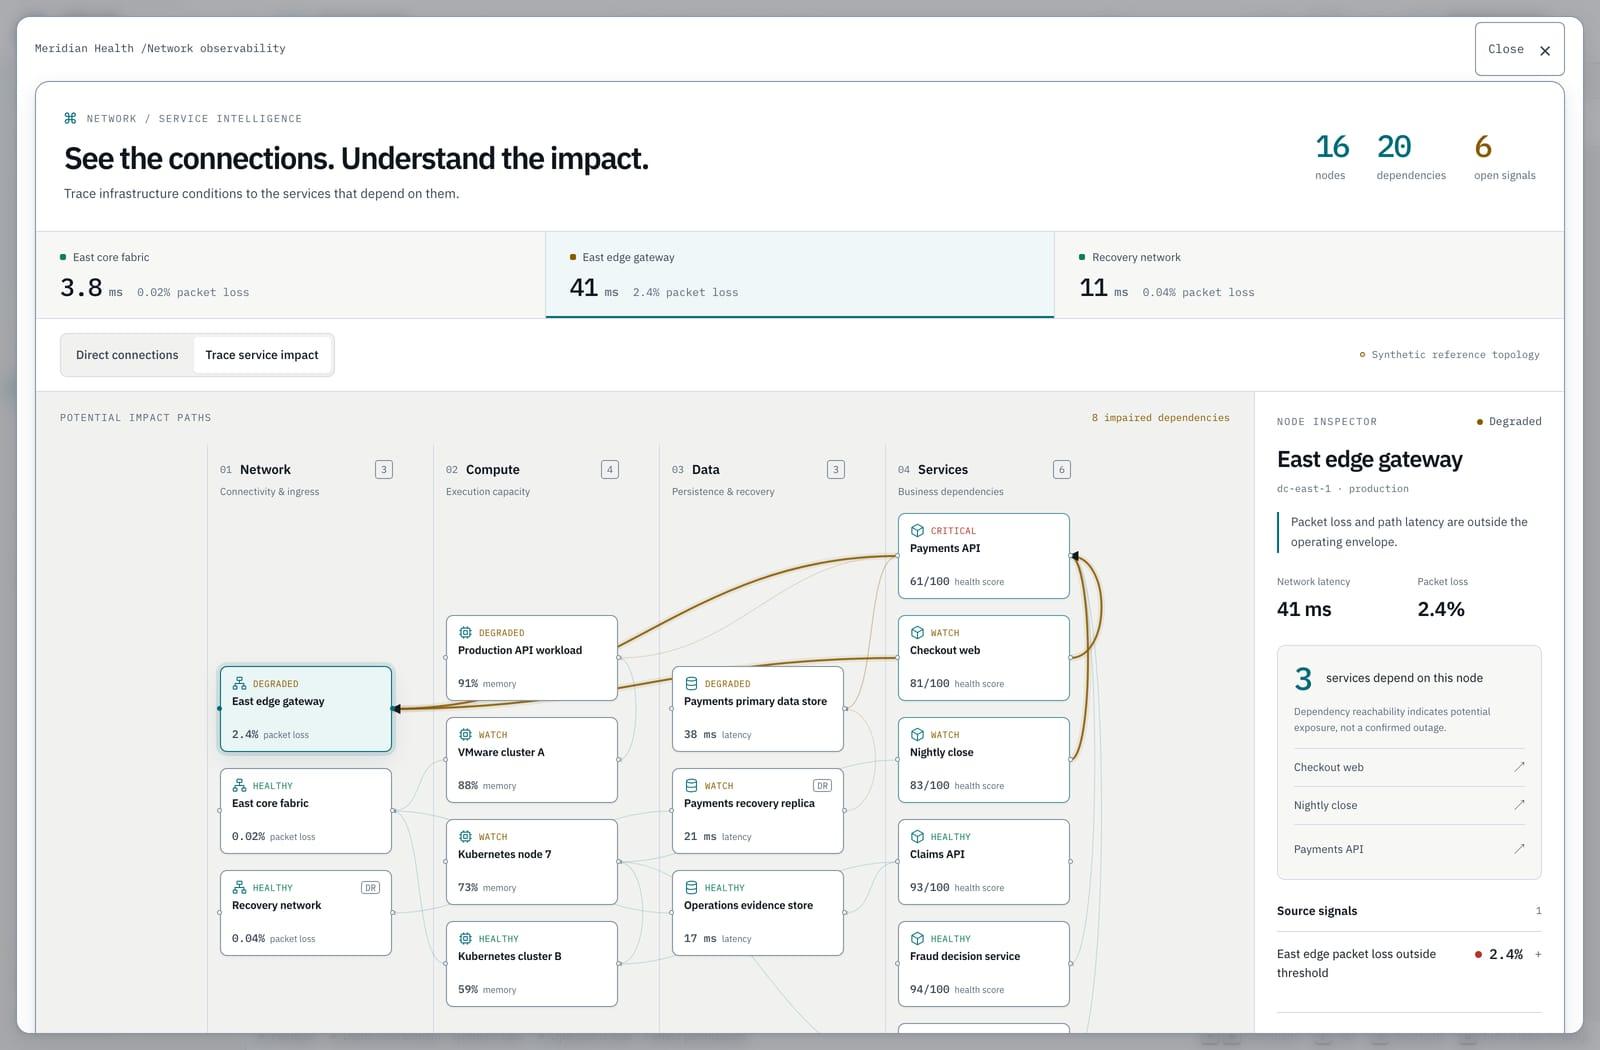Click the Recovery network node icon
1600x1050 pixels.
point(239,888)
